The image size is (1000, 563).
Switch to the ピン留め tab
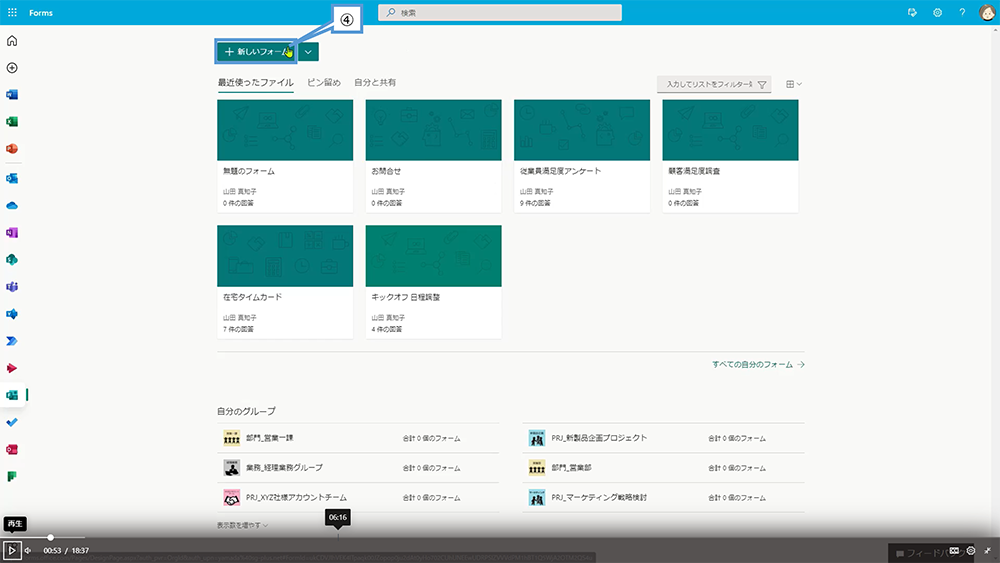pos(323,83)
